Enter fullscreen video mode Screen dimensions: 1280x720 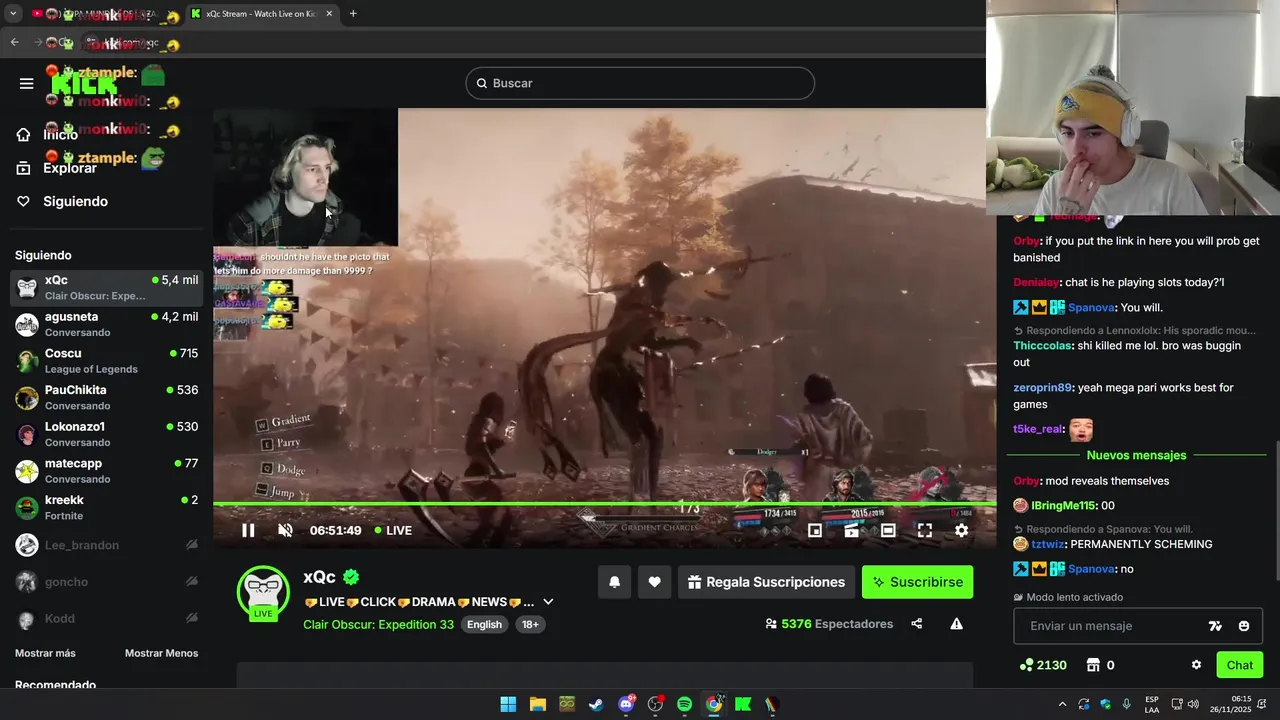pos(925,530)
